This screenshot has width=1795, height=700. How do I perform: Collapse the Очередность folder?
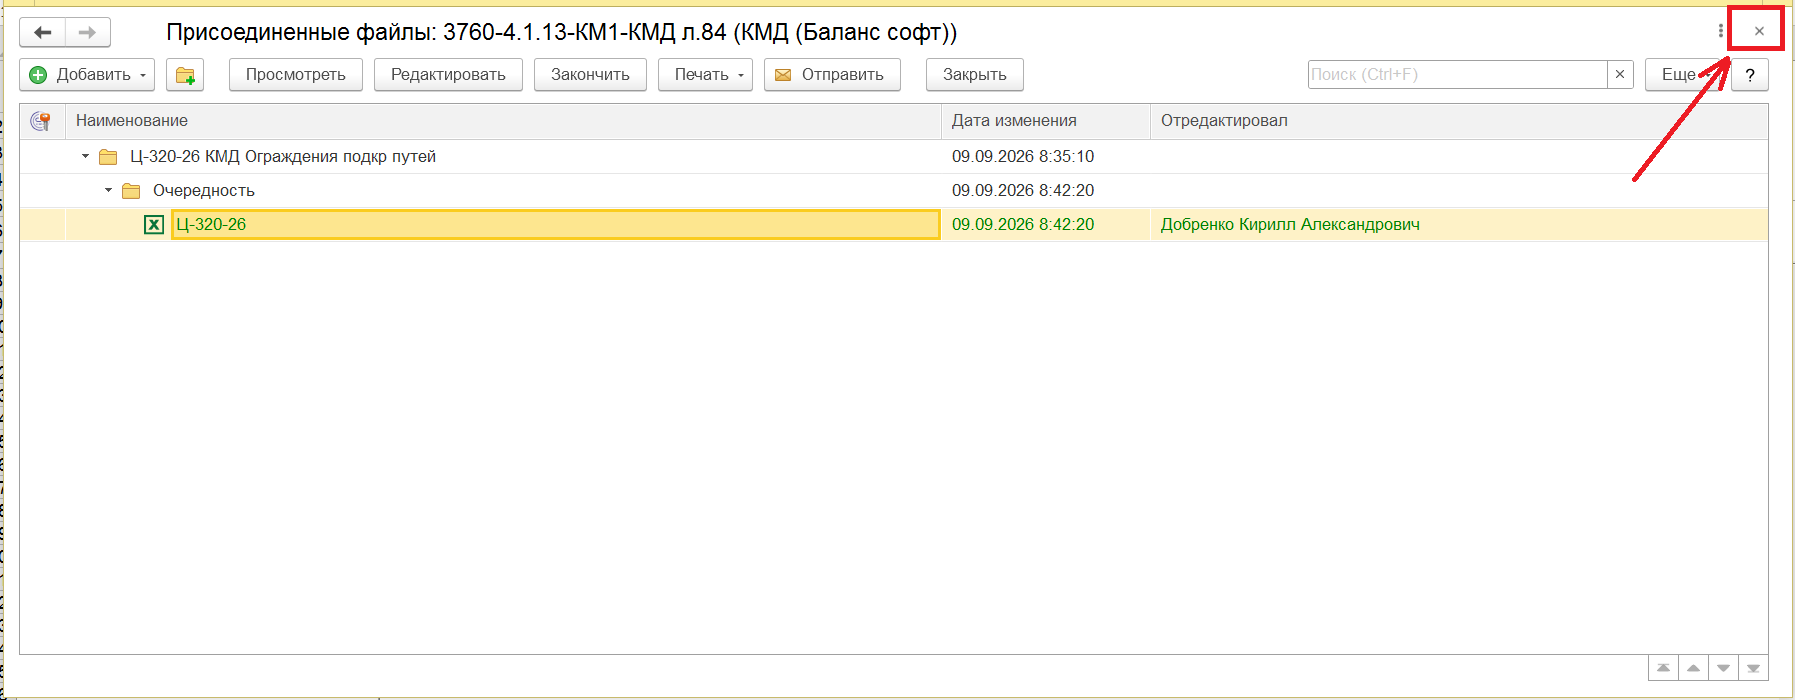[108, 191]
